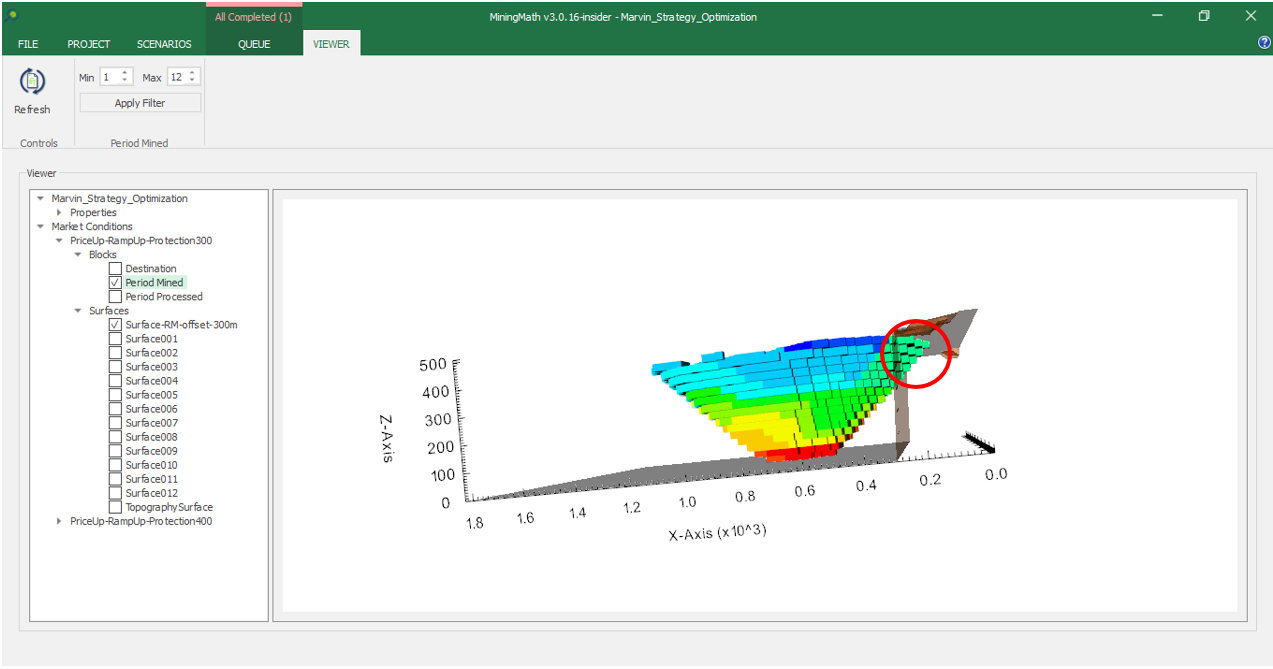Viewport: 1273px width, 669px height.
Task: Expand the Properties tree node
Action: (60, 213)
